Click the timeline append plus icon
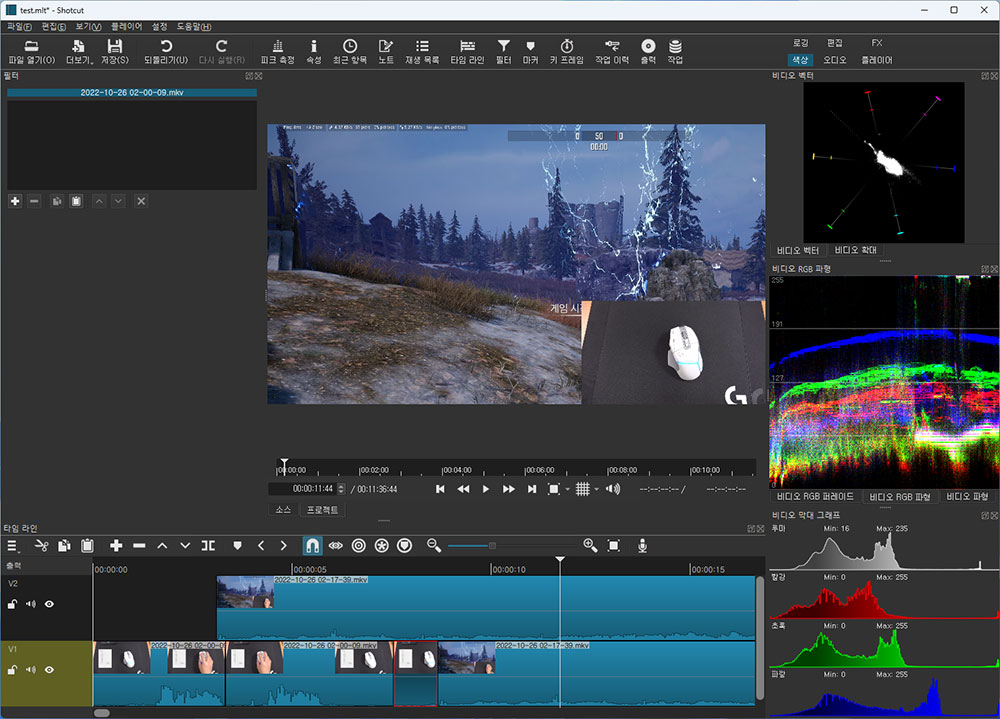Screen dimensions: 1000x719 116,545
